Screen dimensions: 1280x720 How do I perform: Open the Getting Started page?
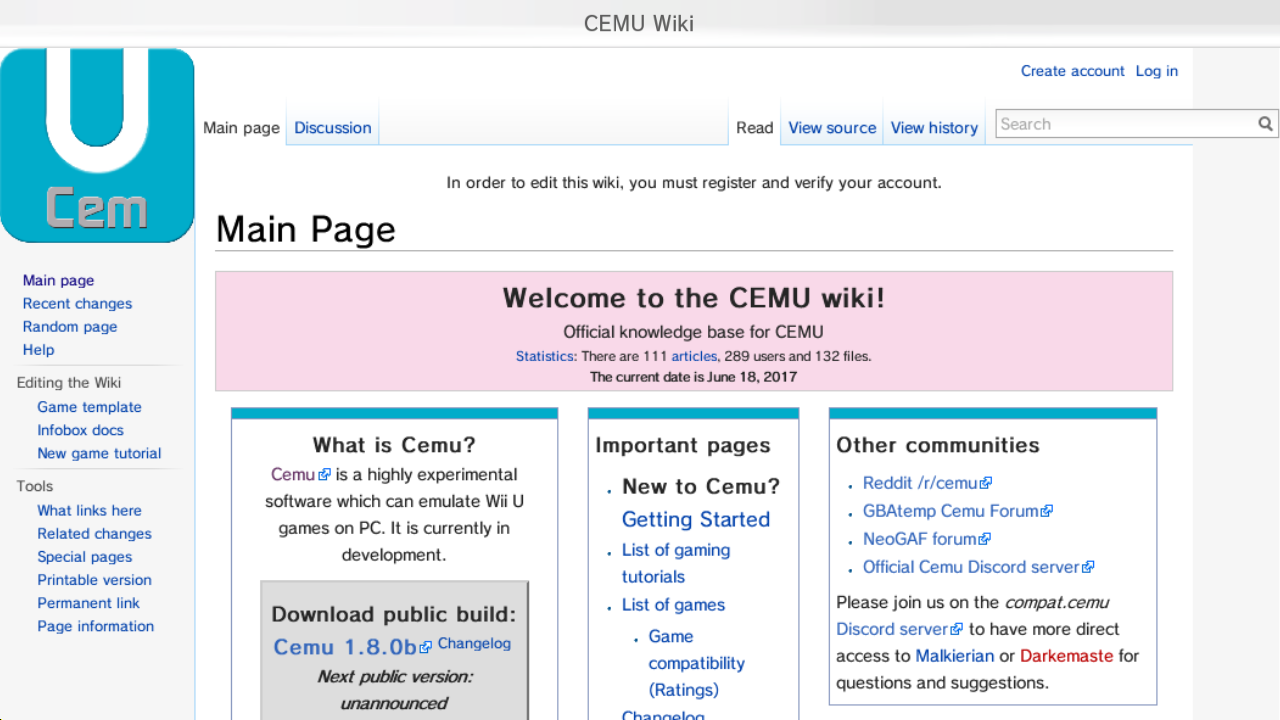(x=695, y=520)
